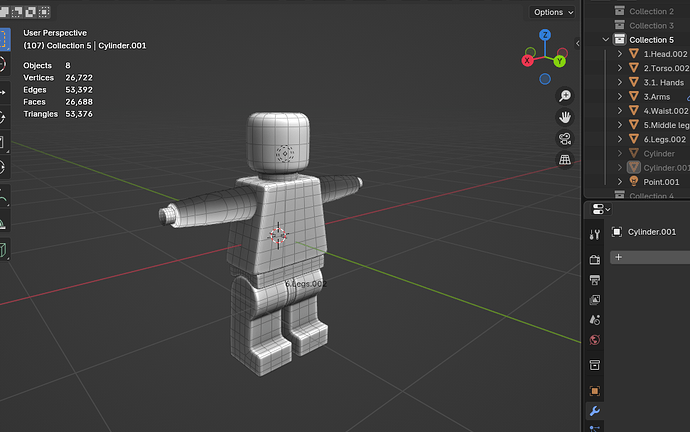Open the Tool properties tab
This screenshot has width=690, height=432.
pos(595,235)
